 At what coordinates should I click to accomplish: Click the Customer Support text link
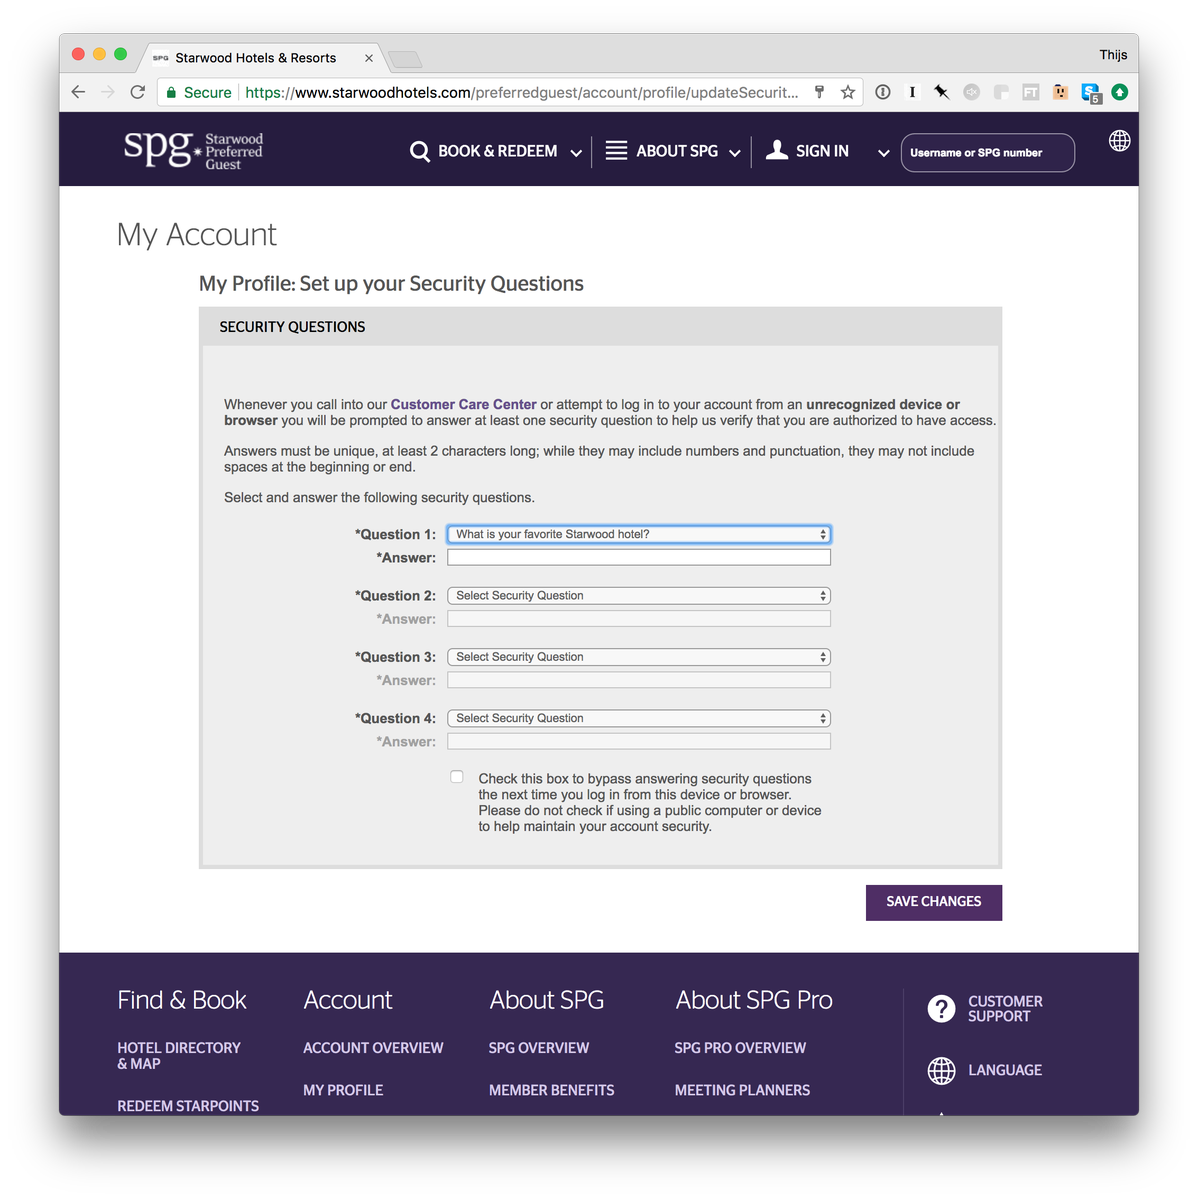[1005, 1009]
